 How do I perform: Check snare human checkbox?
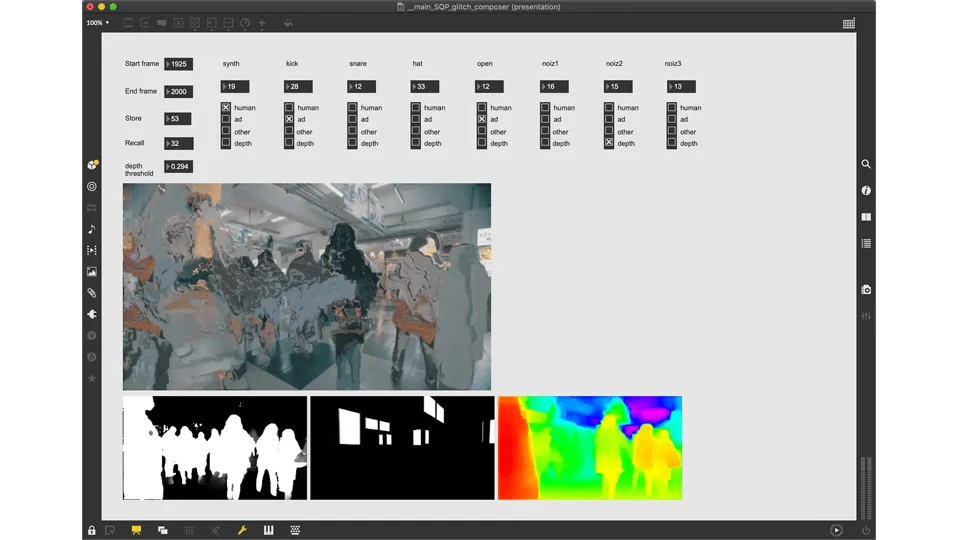(x=352, y=107)
